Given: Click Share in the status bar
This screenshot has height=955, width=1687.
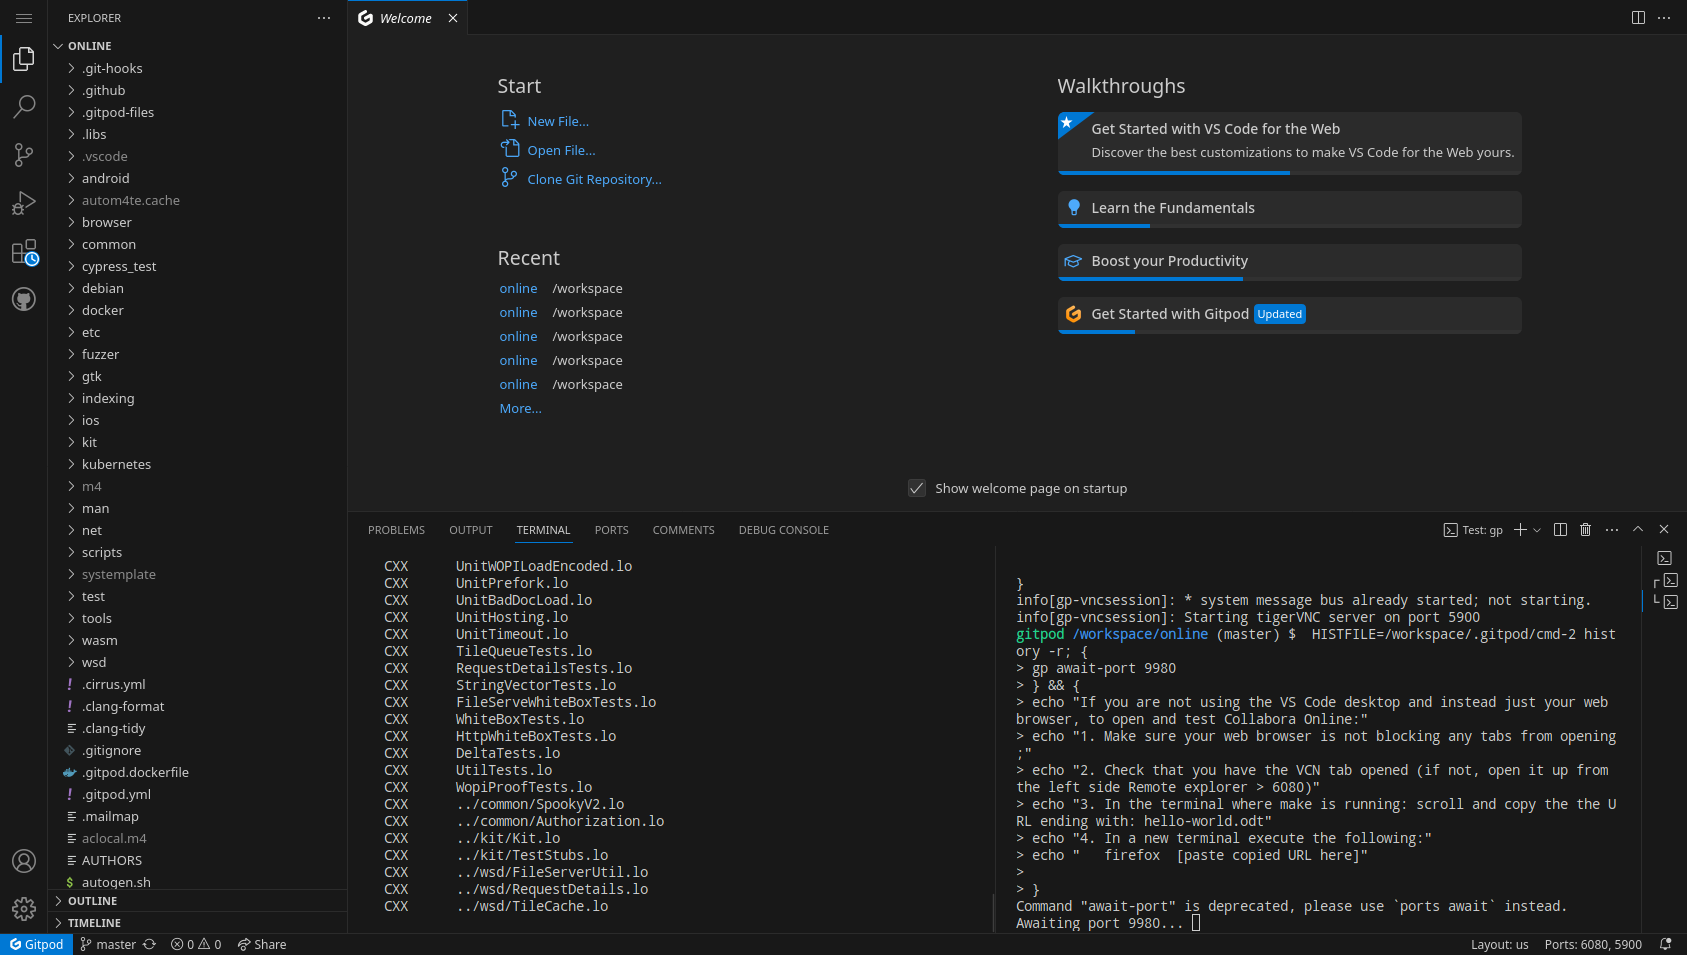Looking at the screenshot, I should coord(262,944).
